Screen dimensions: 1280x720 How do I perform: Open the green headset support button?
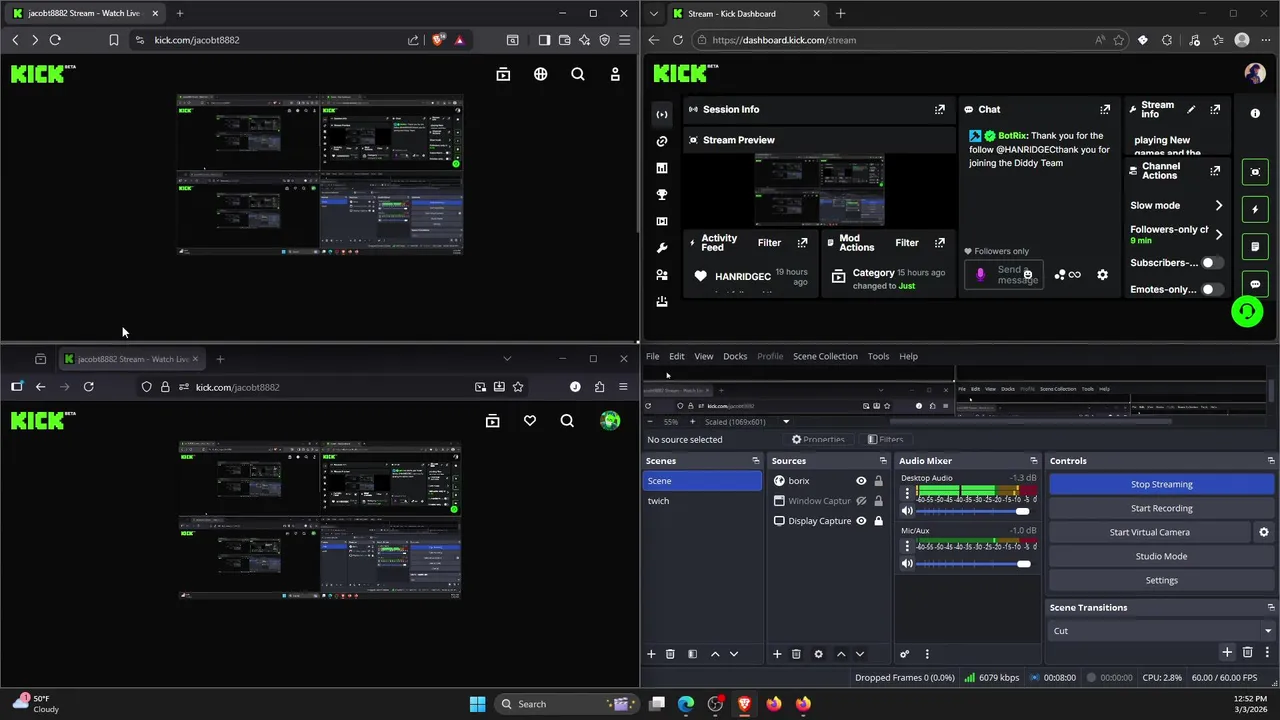point(1247,312)
